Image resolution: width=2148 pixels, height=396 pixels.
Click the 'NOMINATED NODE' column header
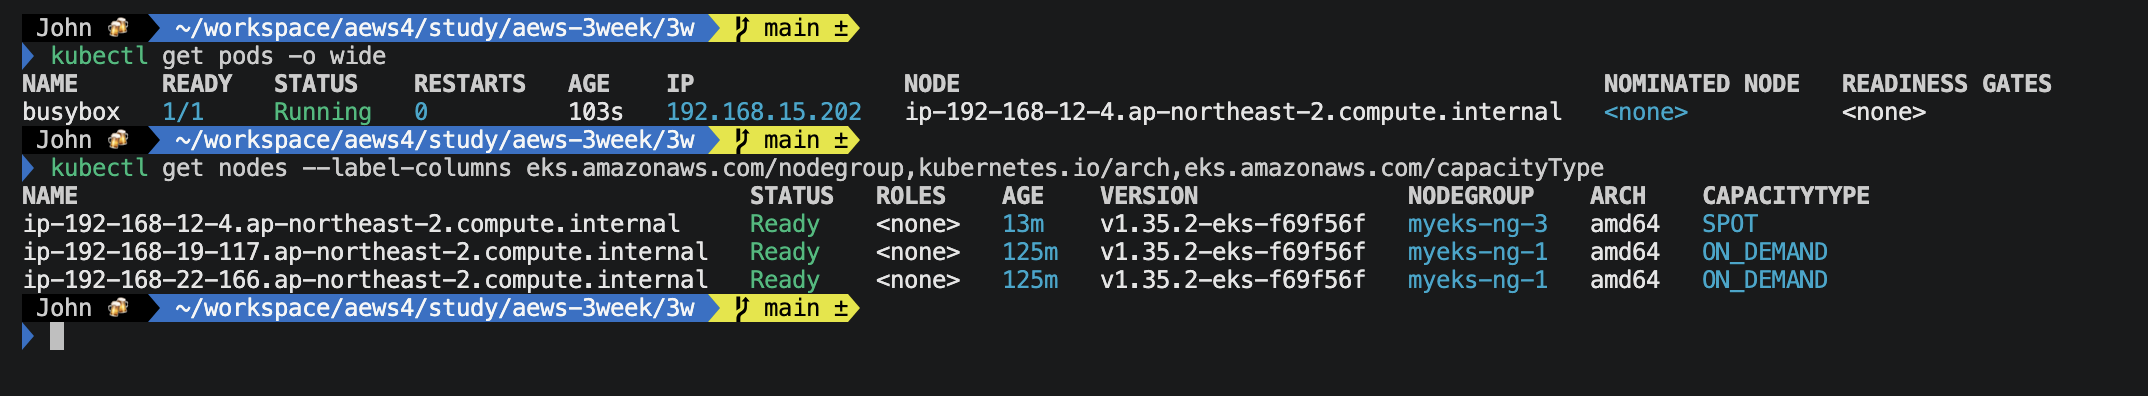[1702, 84]
